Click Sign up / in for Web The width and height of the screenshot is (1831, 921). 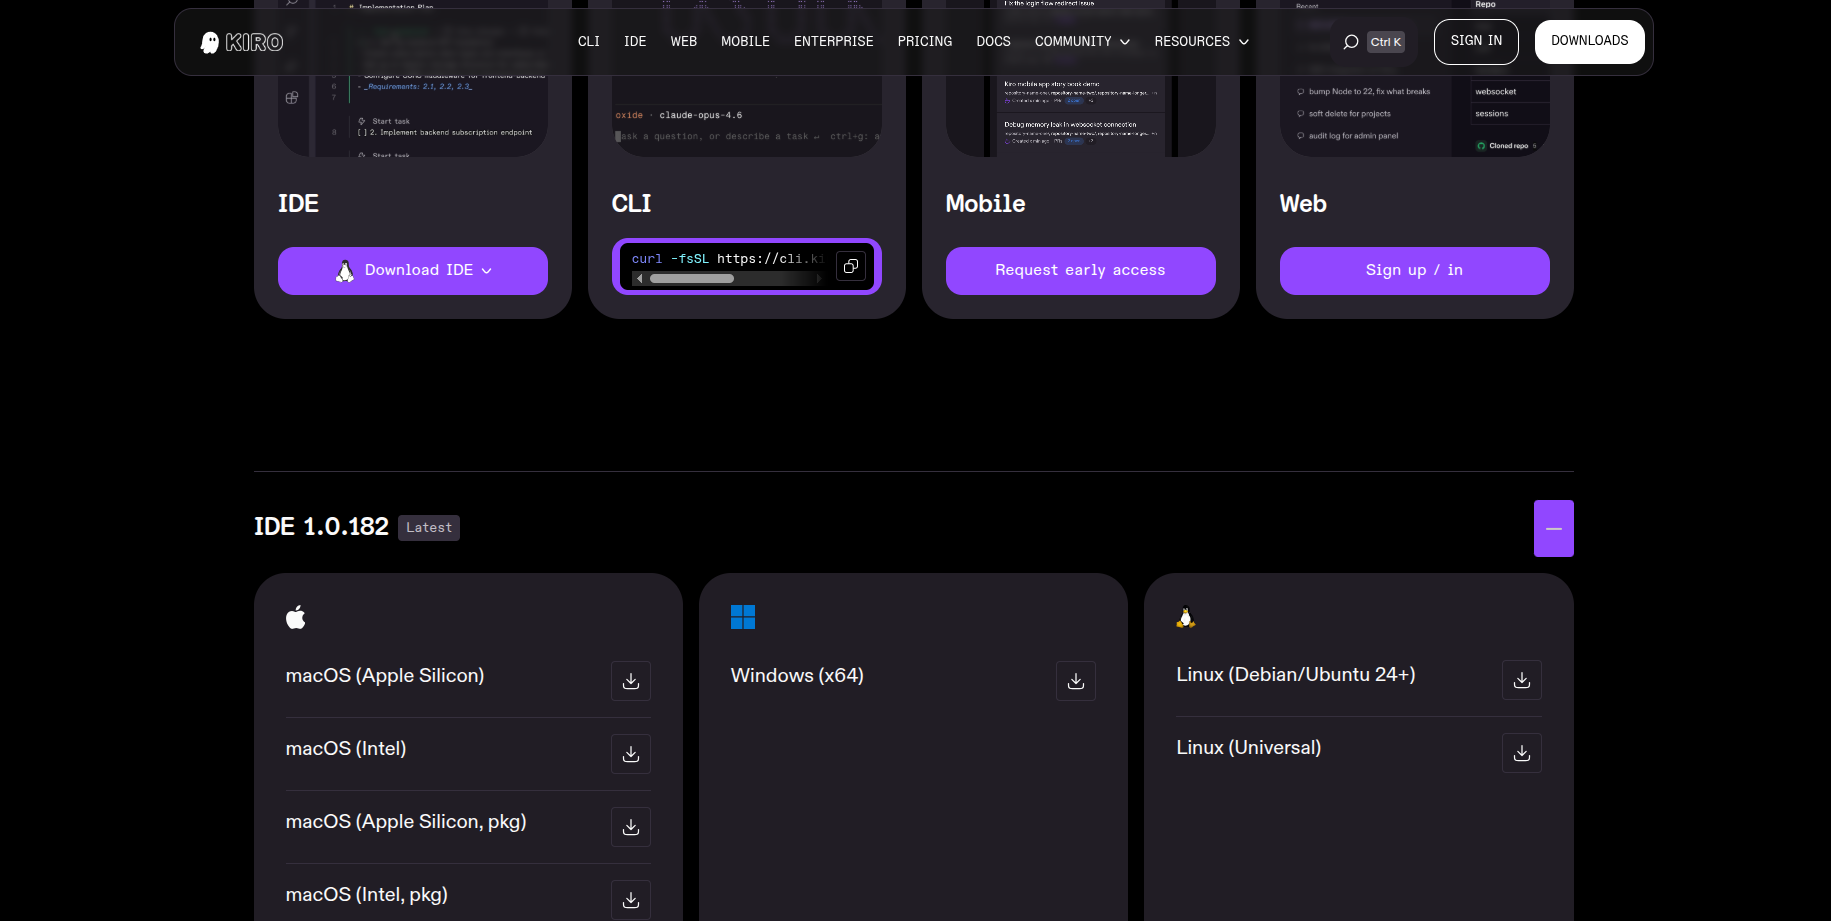1415,271
